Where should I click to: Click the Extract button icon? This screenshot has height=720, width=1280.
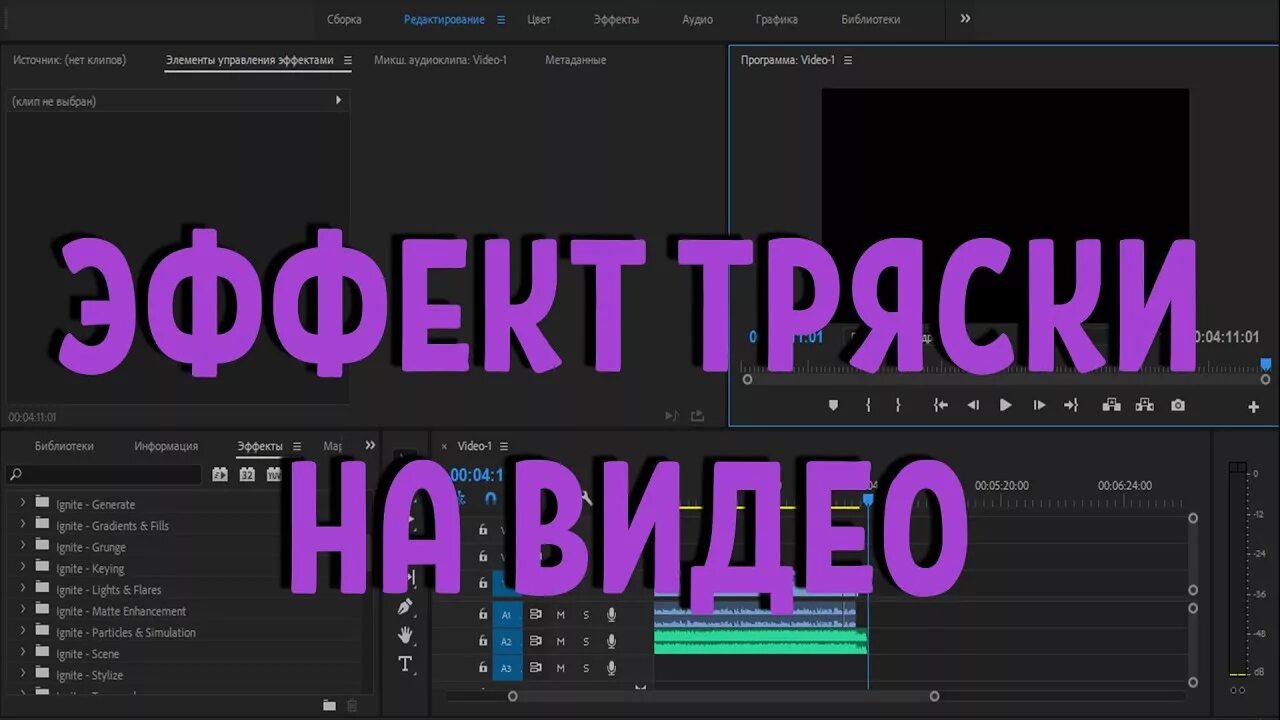pyautogui.click(x=1145, y=405)
